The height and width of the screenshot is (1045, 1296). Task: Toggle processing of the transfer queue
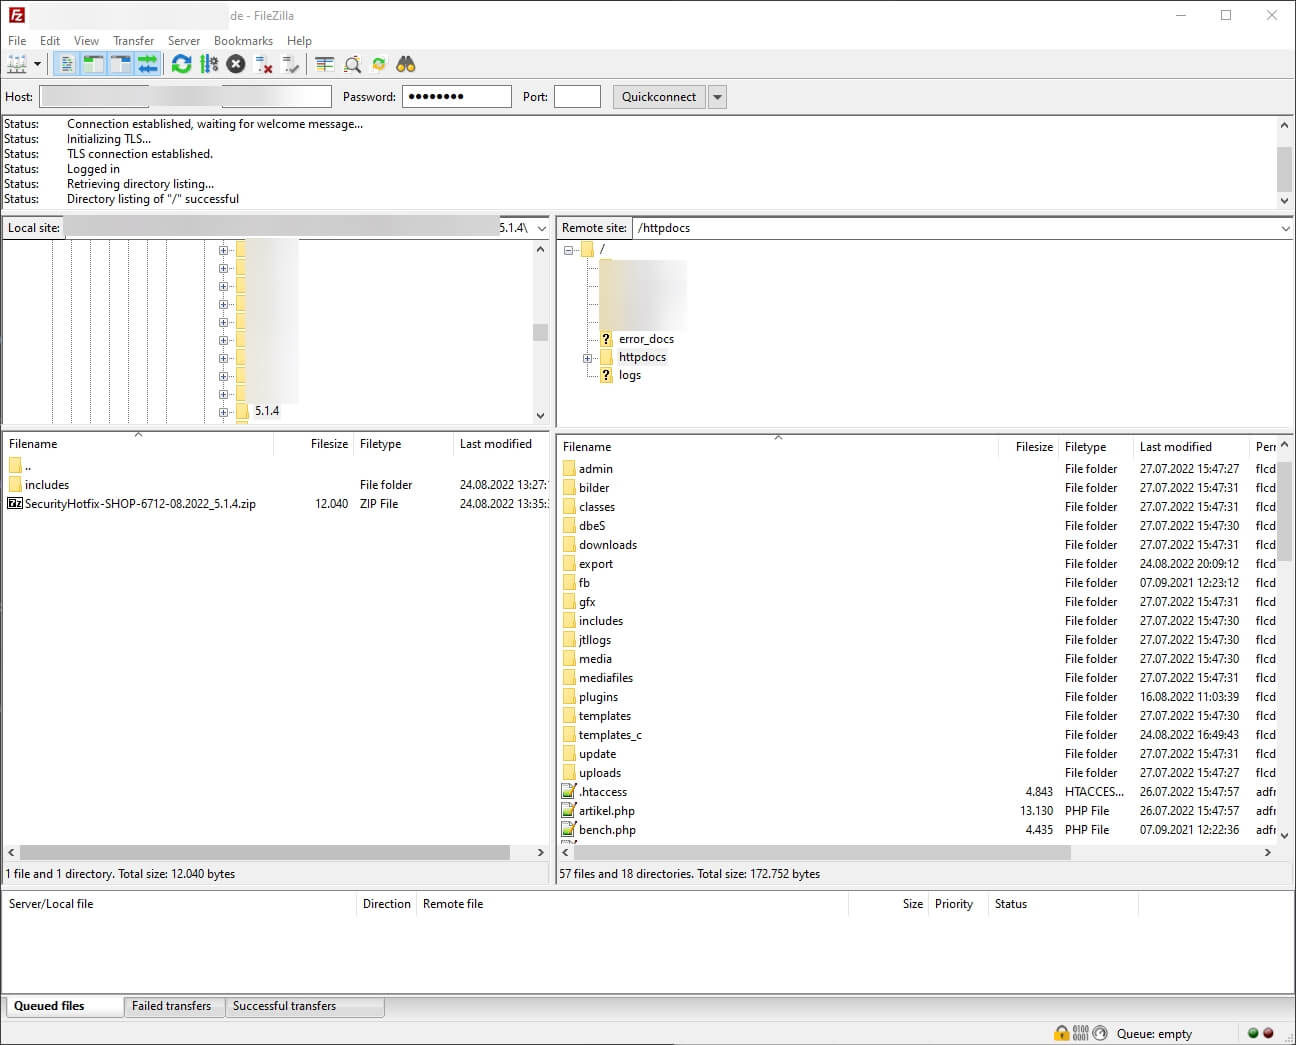point(209,64)
